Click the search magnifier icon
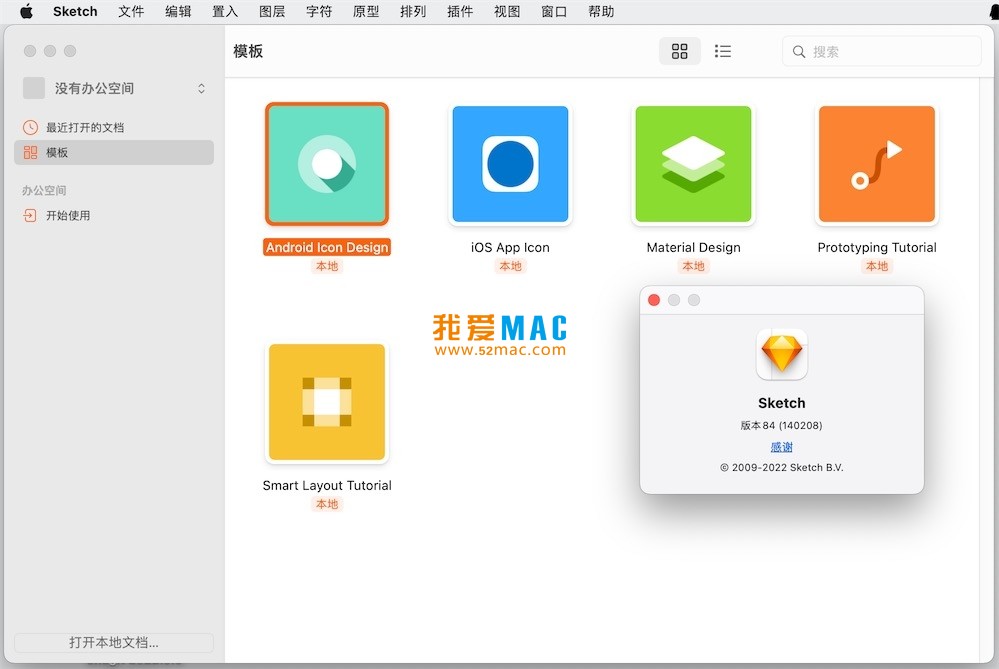The height and width of the screenshot is (669, 999). pyautogui.click(x=798, y=50)
